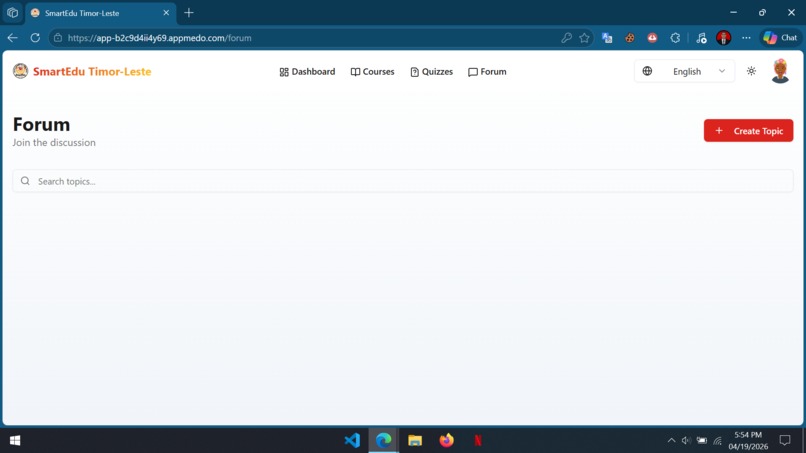The image size is (806, 453).
Task: Open the tab actions workspace icon
Action: pyautogui.click(x=12, y=13)
